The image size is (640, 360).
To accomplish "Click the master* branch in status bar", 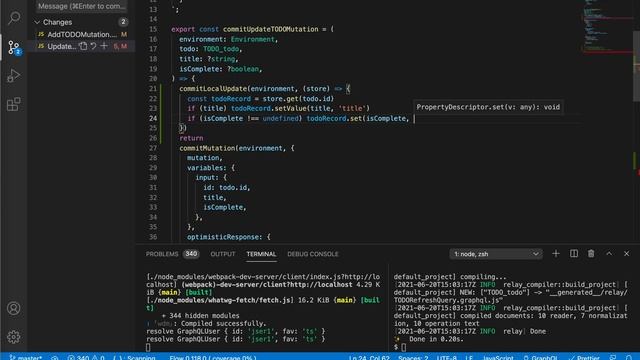I will [x=25, y=357].
